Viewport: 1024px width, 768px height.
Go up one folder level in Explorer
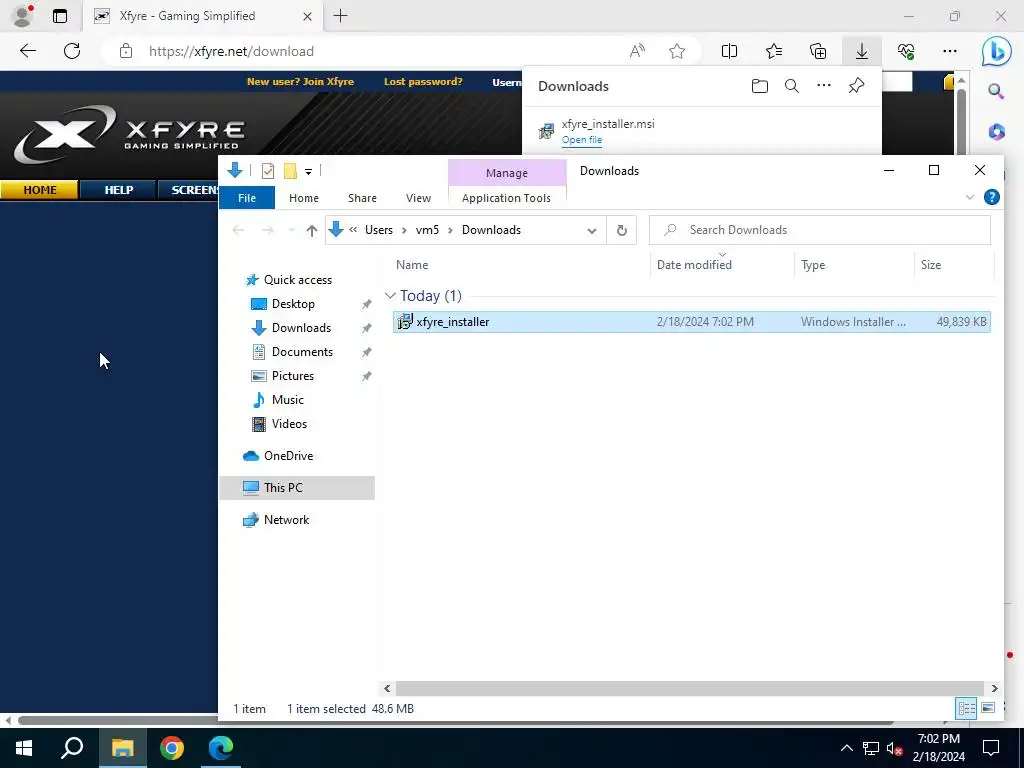pyautogui.click(x=312, y=230)
